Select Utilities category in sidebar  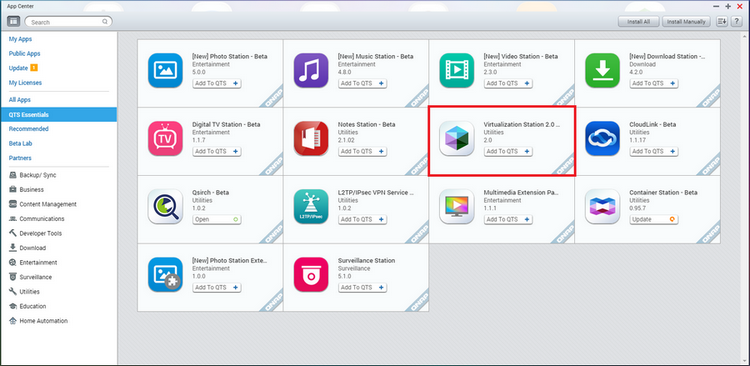[x=29, y=291]
